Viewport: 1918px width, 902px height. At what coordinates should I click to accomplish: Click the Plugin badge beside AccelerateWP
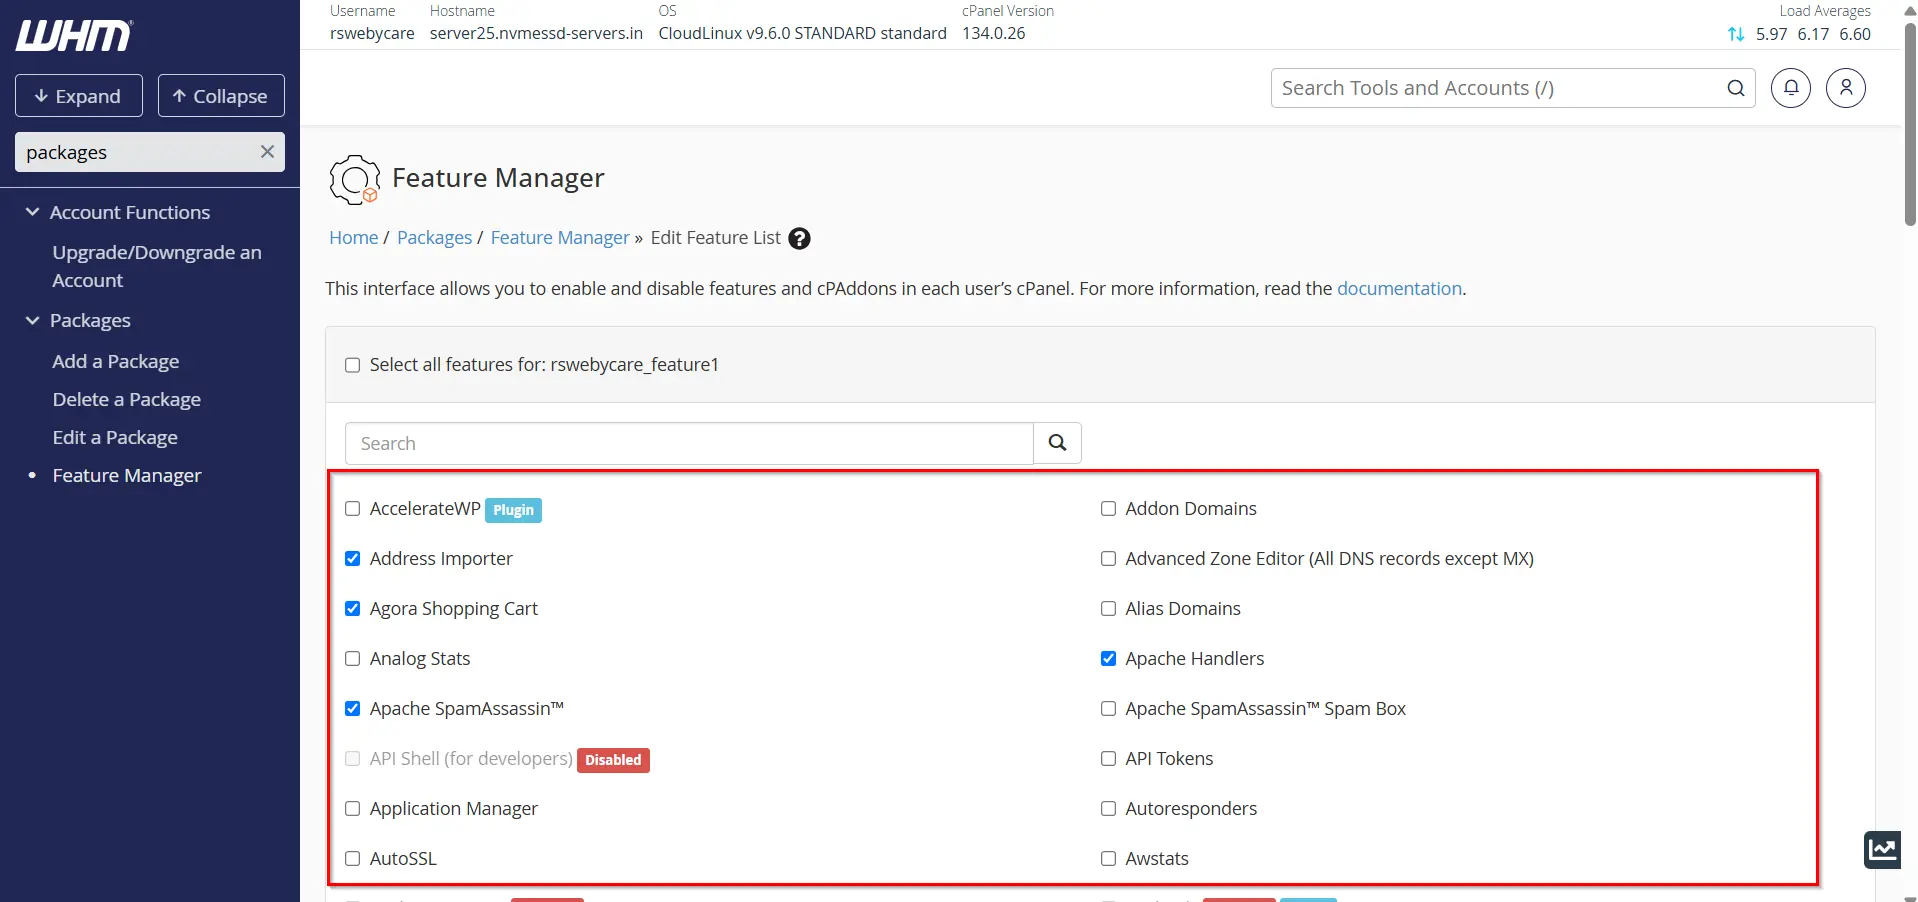tap(513, 510)
